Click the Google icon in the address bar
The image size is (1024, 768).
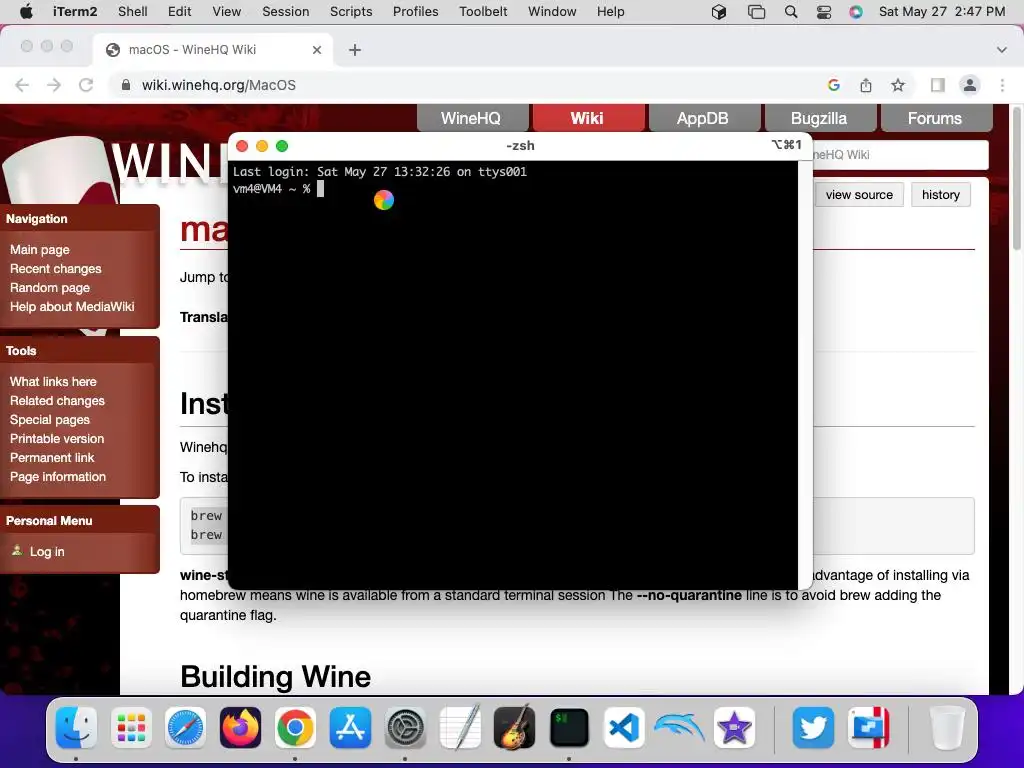tap(833, 85)
